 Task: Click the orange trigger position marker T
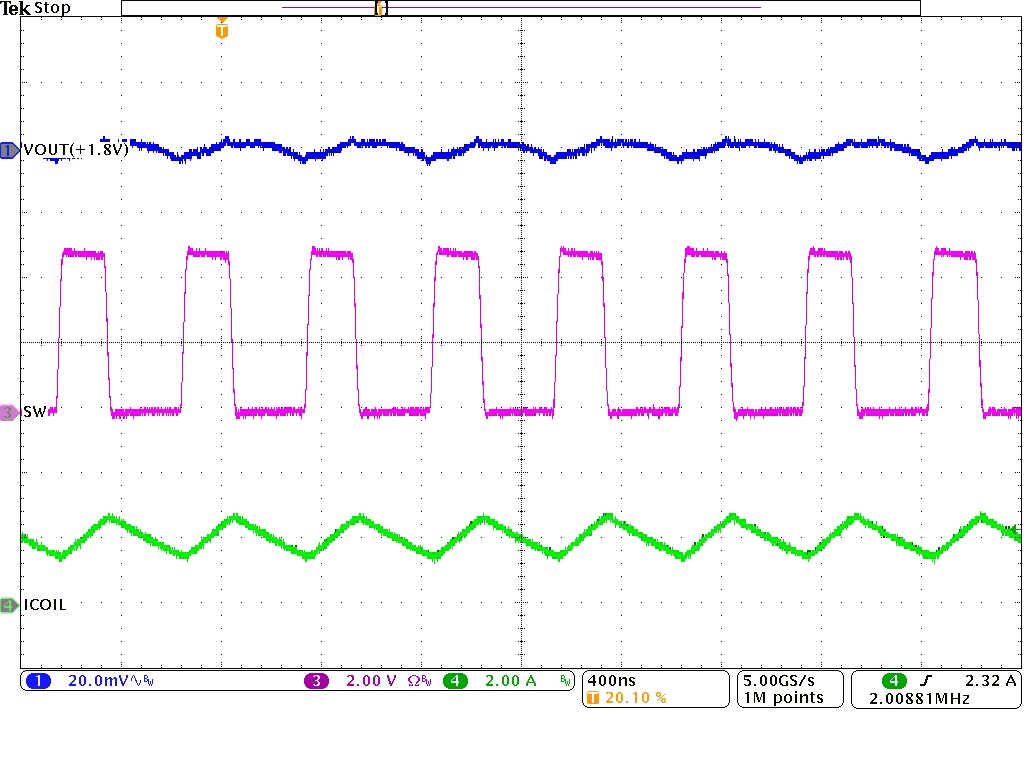click(220, 30)
